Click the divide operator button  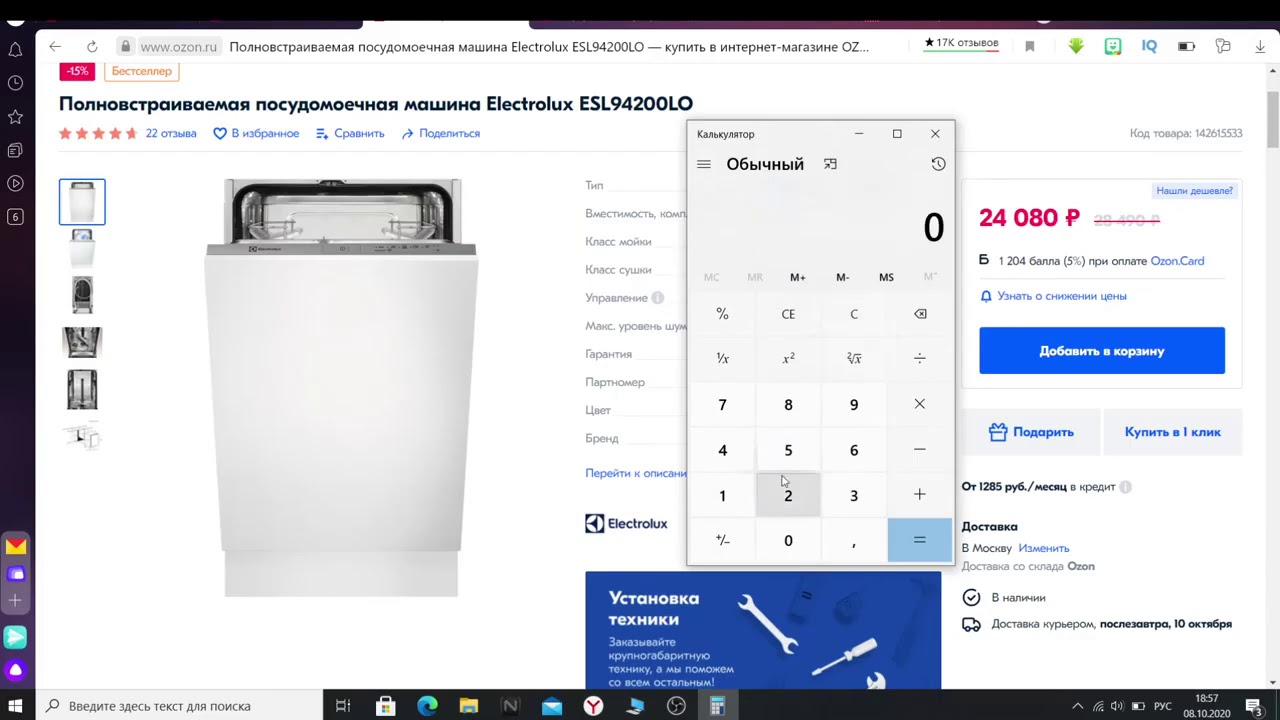pos(920,358)
